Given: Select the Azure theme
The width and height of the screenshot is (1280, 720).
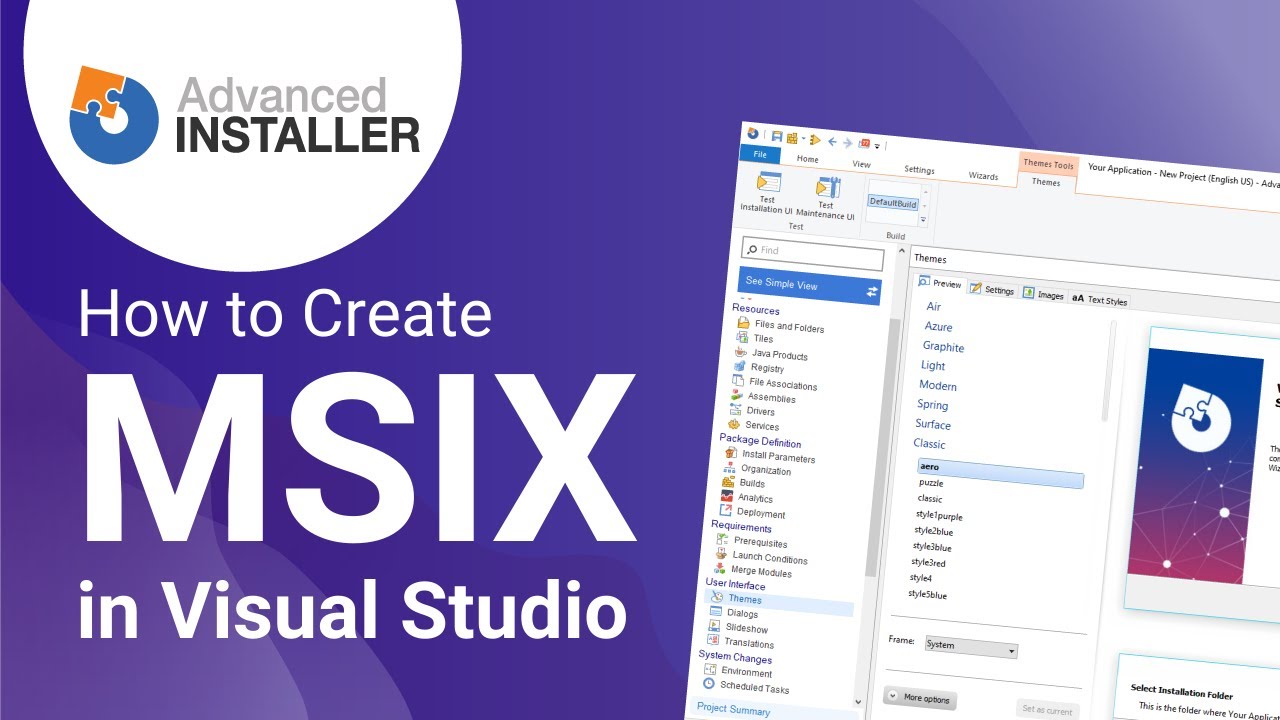Looking at the screenshot, I should click(x=938, y=326).
